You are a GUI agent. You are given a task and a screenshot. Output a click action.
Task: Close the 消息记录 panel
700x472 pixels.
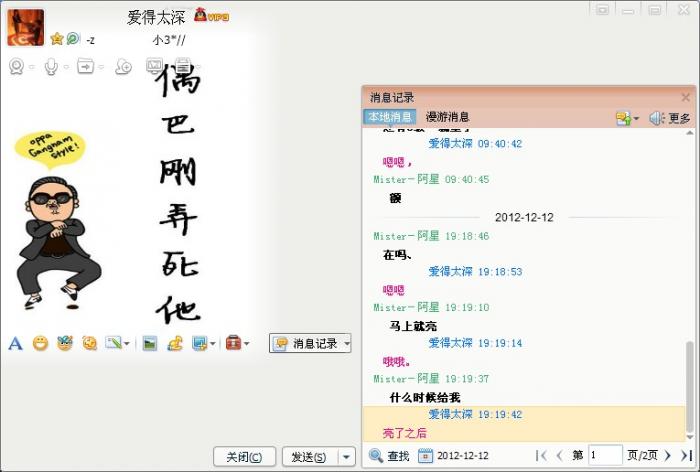(686, 97)
